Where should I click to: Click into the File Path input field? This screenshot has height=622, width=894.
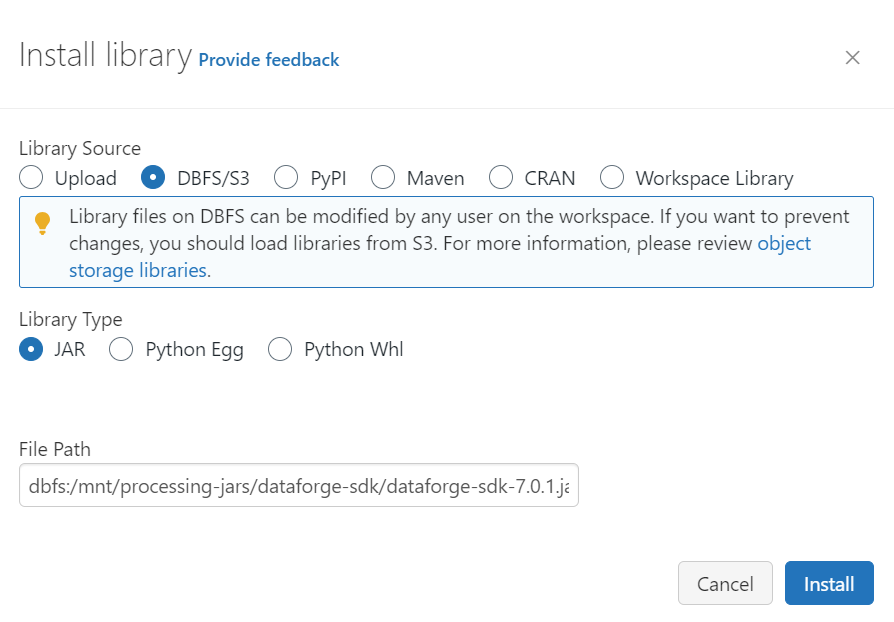(299, 485)
